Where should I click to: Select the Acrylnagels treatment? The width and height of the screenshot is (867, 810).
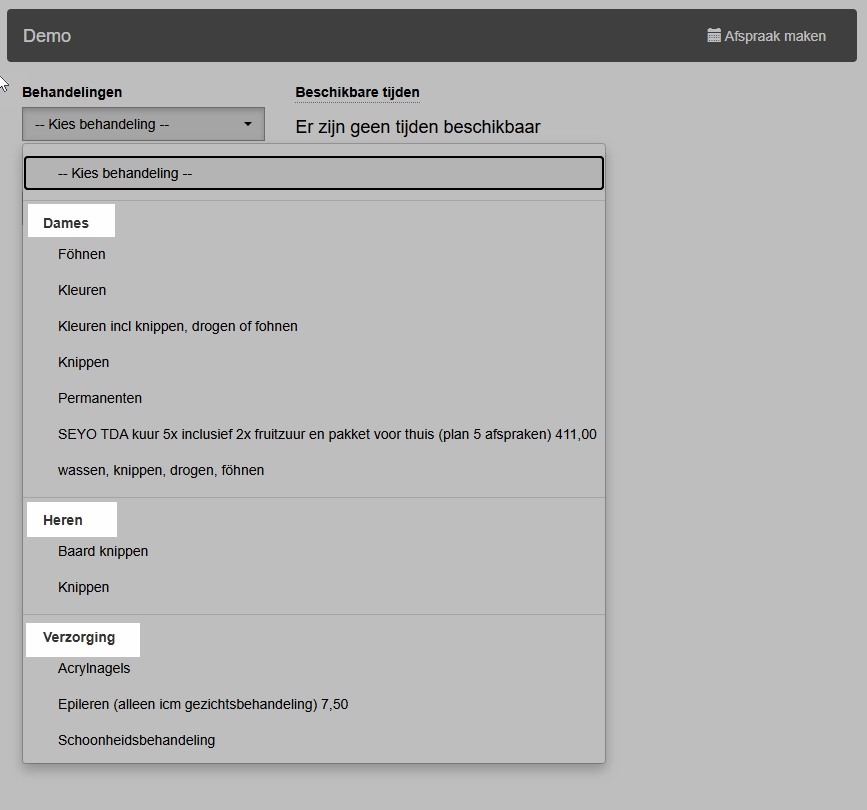coord(94,668)
